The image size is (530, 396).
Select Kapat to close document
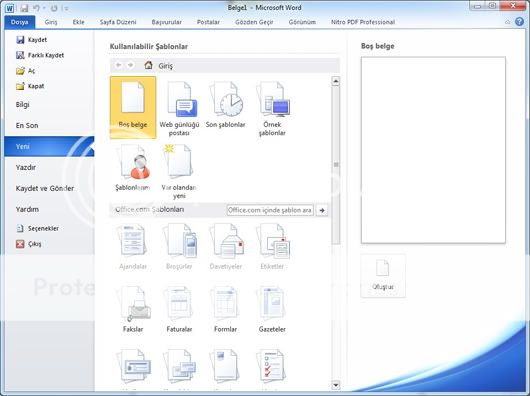[x=30, y=86]
